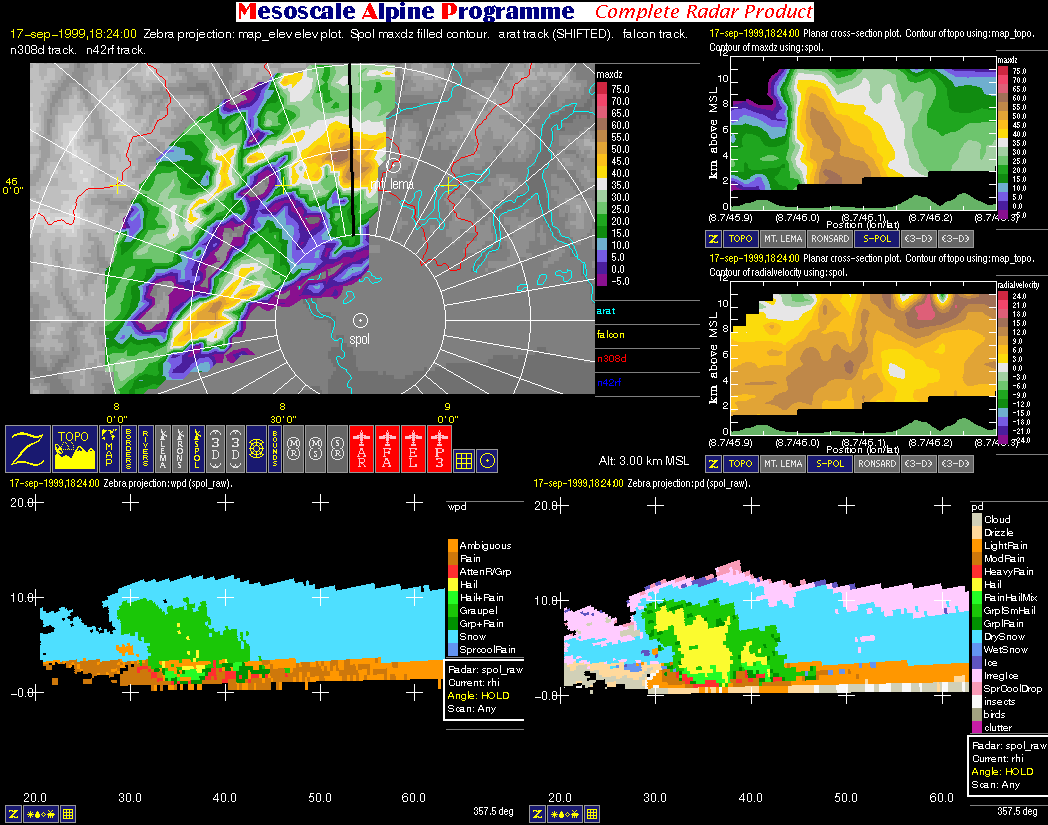Viewport: 1048px width, 825px height.
Task: Click the weather symbols icon under wpd plot
Action: pos(41,814)
